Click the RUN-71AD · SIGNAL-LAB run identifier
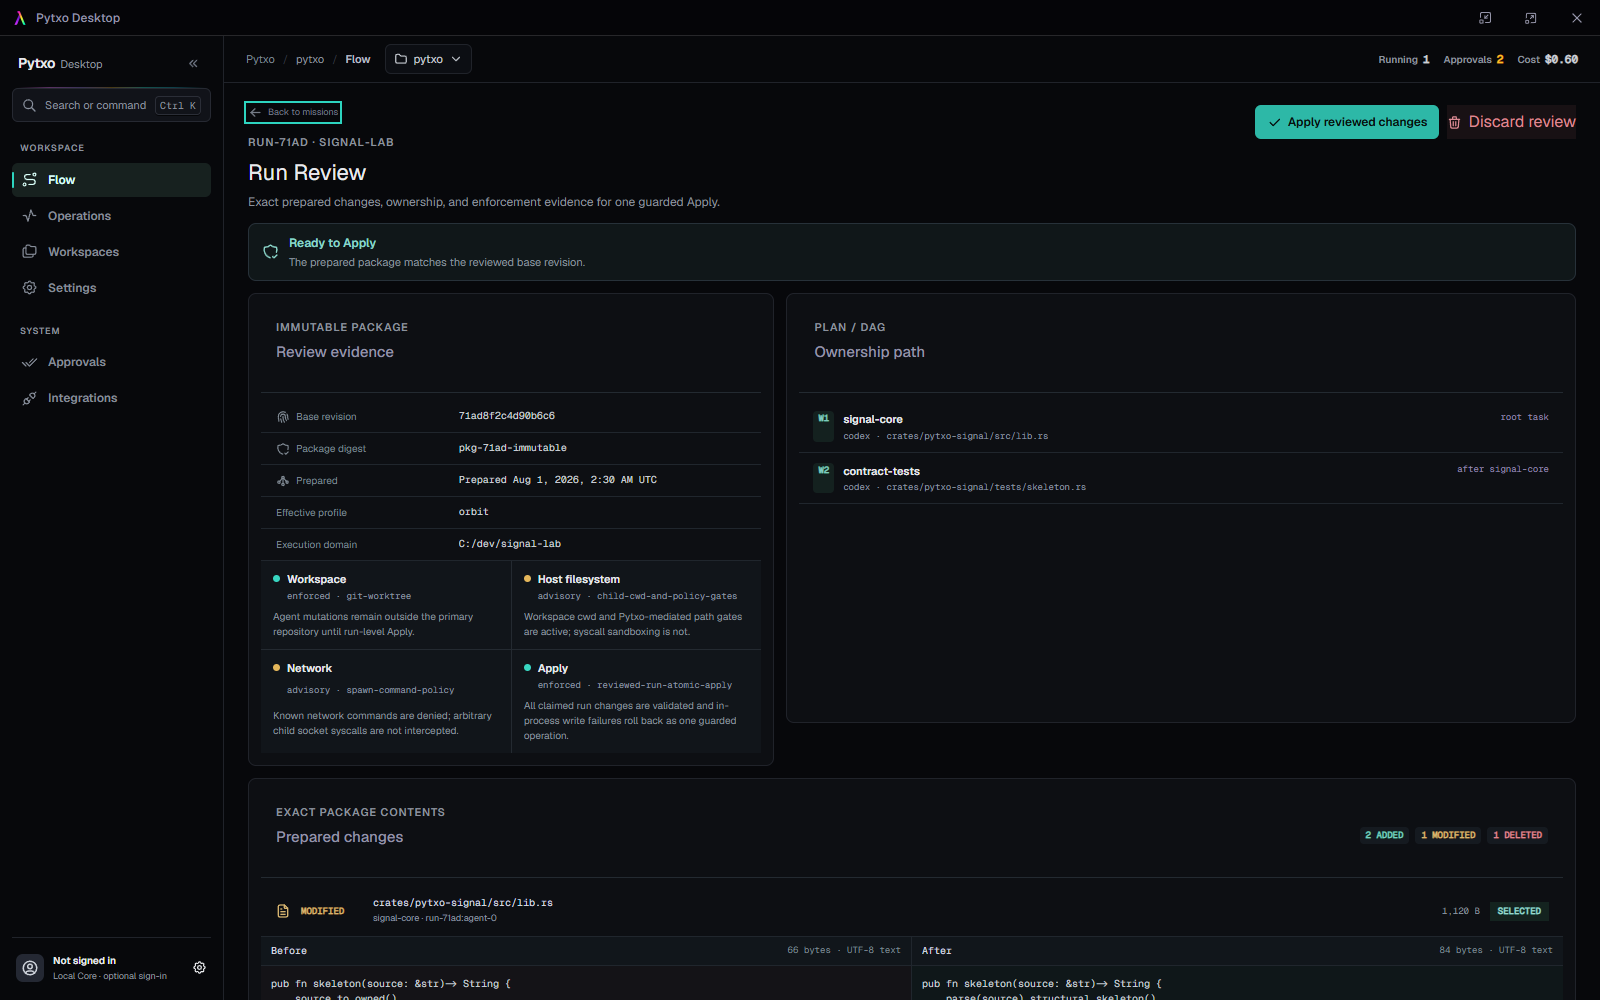 pos(321,142)
